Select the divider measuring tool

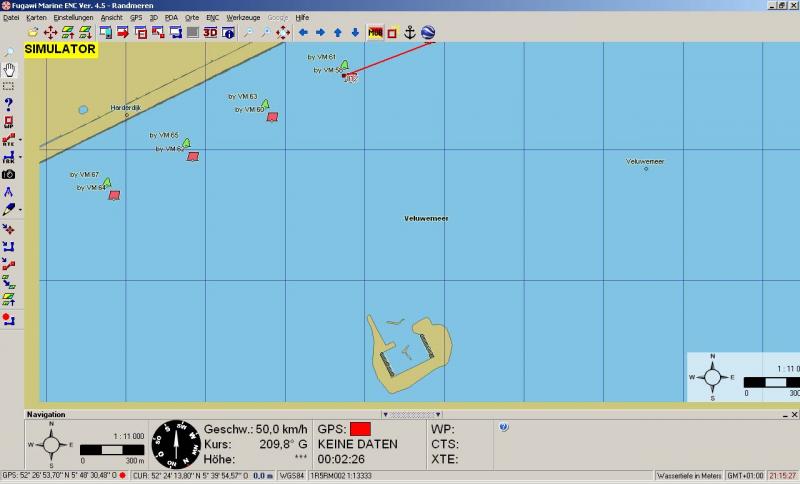tap(9, 192)
